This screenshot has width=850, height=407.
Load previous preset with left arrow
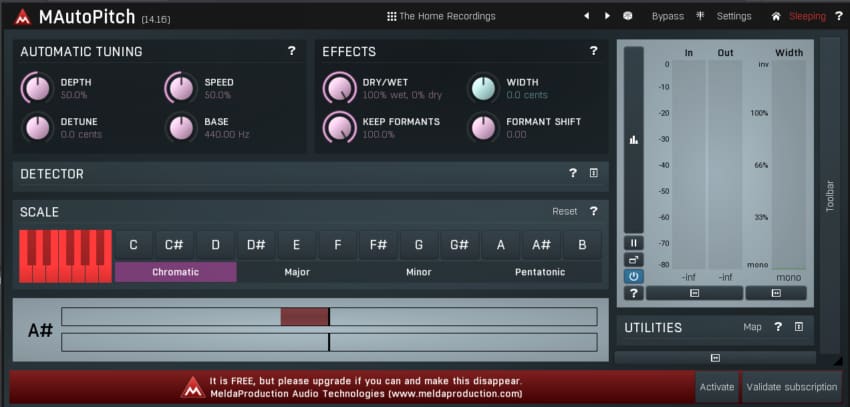coord(586,16)
